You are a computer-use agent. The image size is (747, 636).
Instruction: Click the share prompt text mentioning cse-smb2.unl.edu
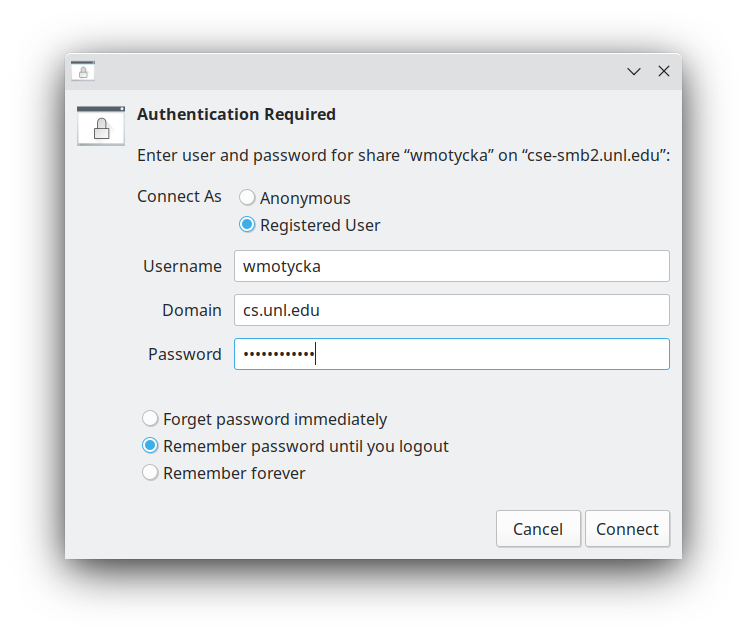403,156
